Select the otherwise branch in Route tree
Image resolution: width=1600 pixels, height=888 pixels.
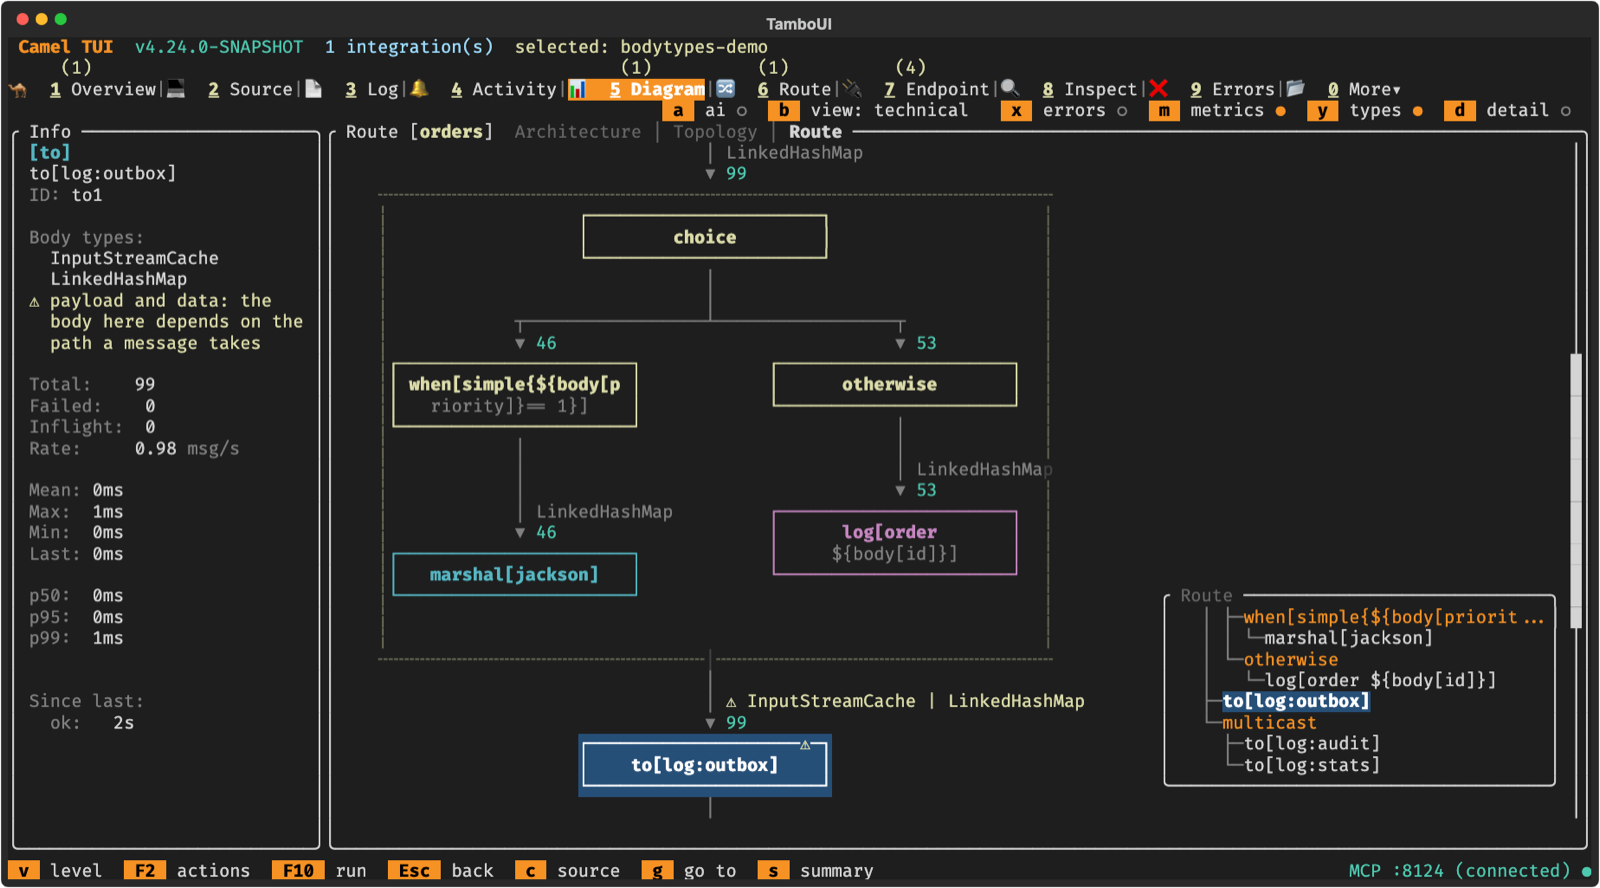click(x=1291, y=660)
